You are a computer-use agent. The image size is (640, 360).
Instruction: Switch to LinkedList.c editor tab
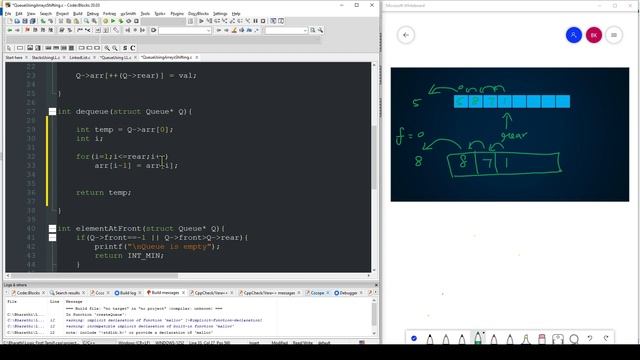[79, 58]
